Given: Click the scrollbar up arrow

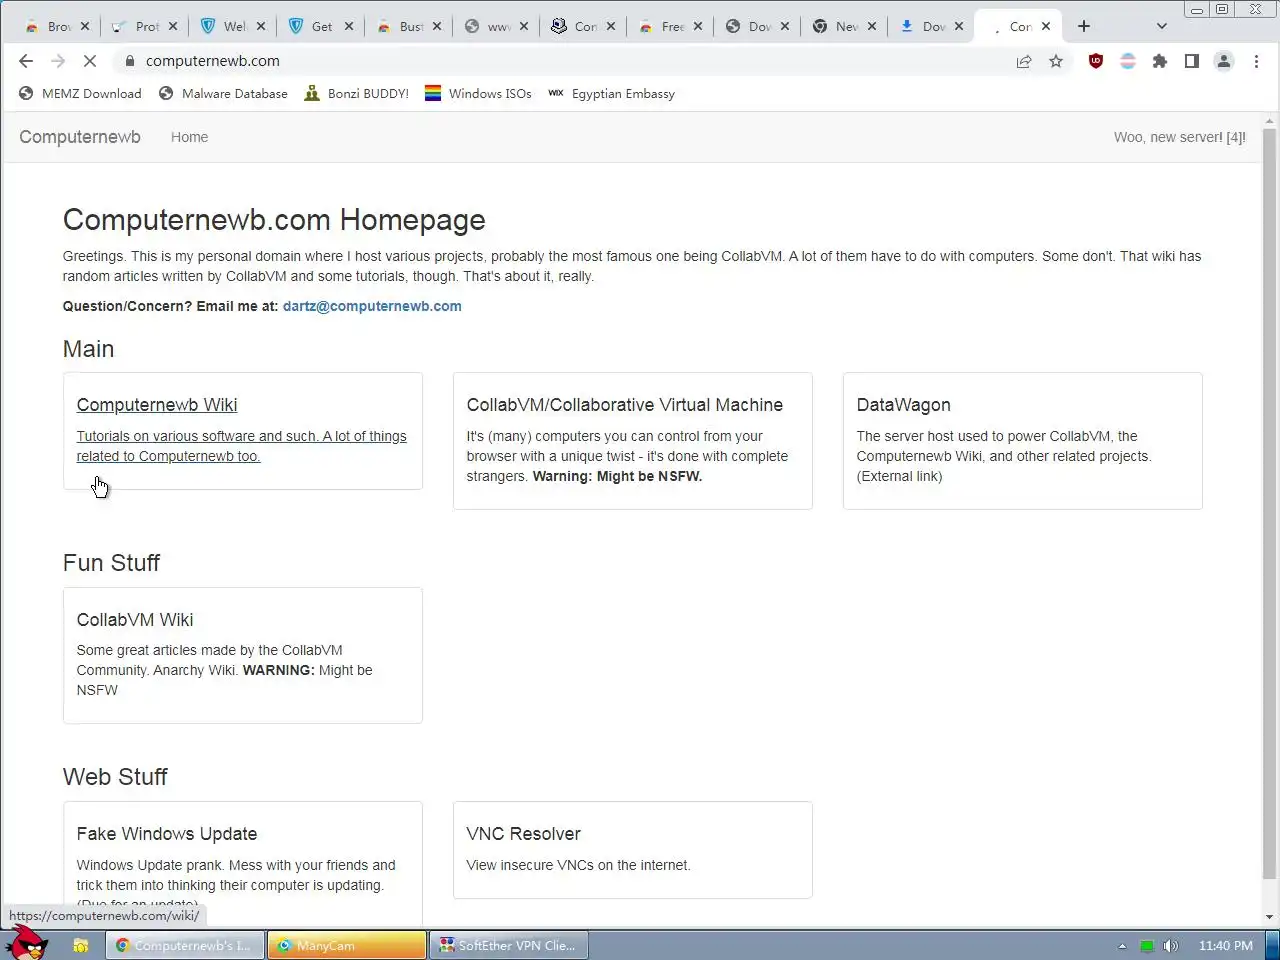Looking at the screenshot, I should click(x=1270, y=121).
